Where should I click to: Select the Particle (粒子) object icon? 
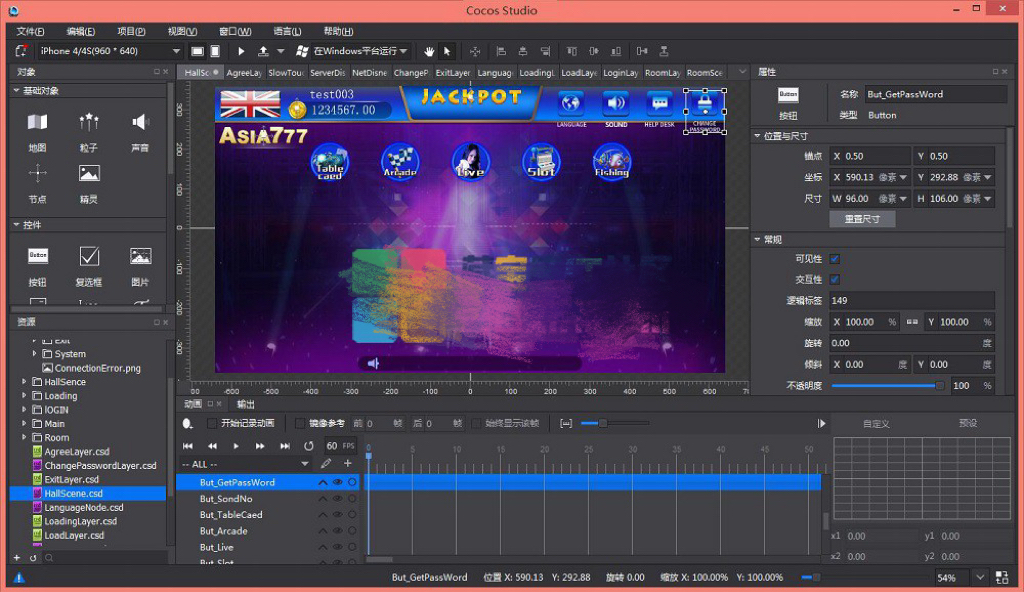89,123
